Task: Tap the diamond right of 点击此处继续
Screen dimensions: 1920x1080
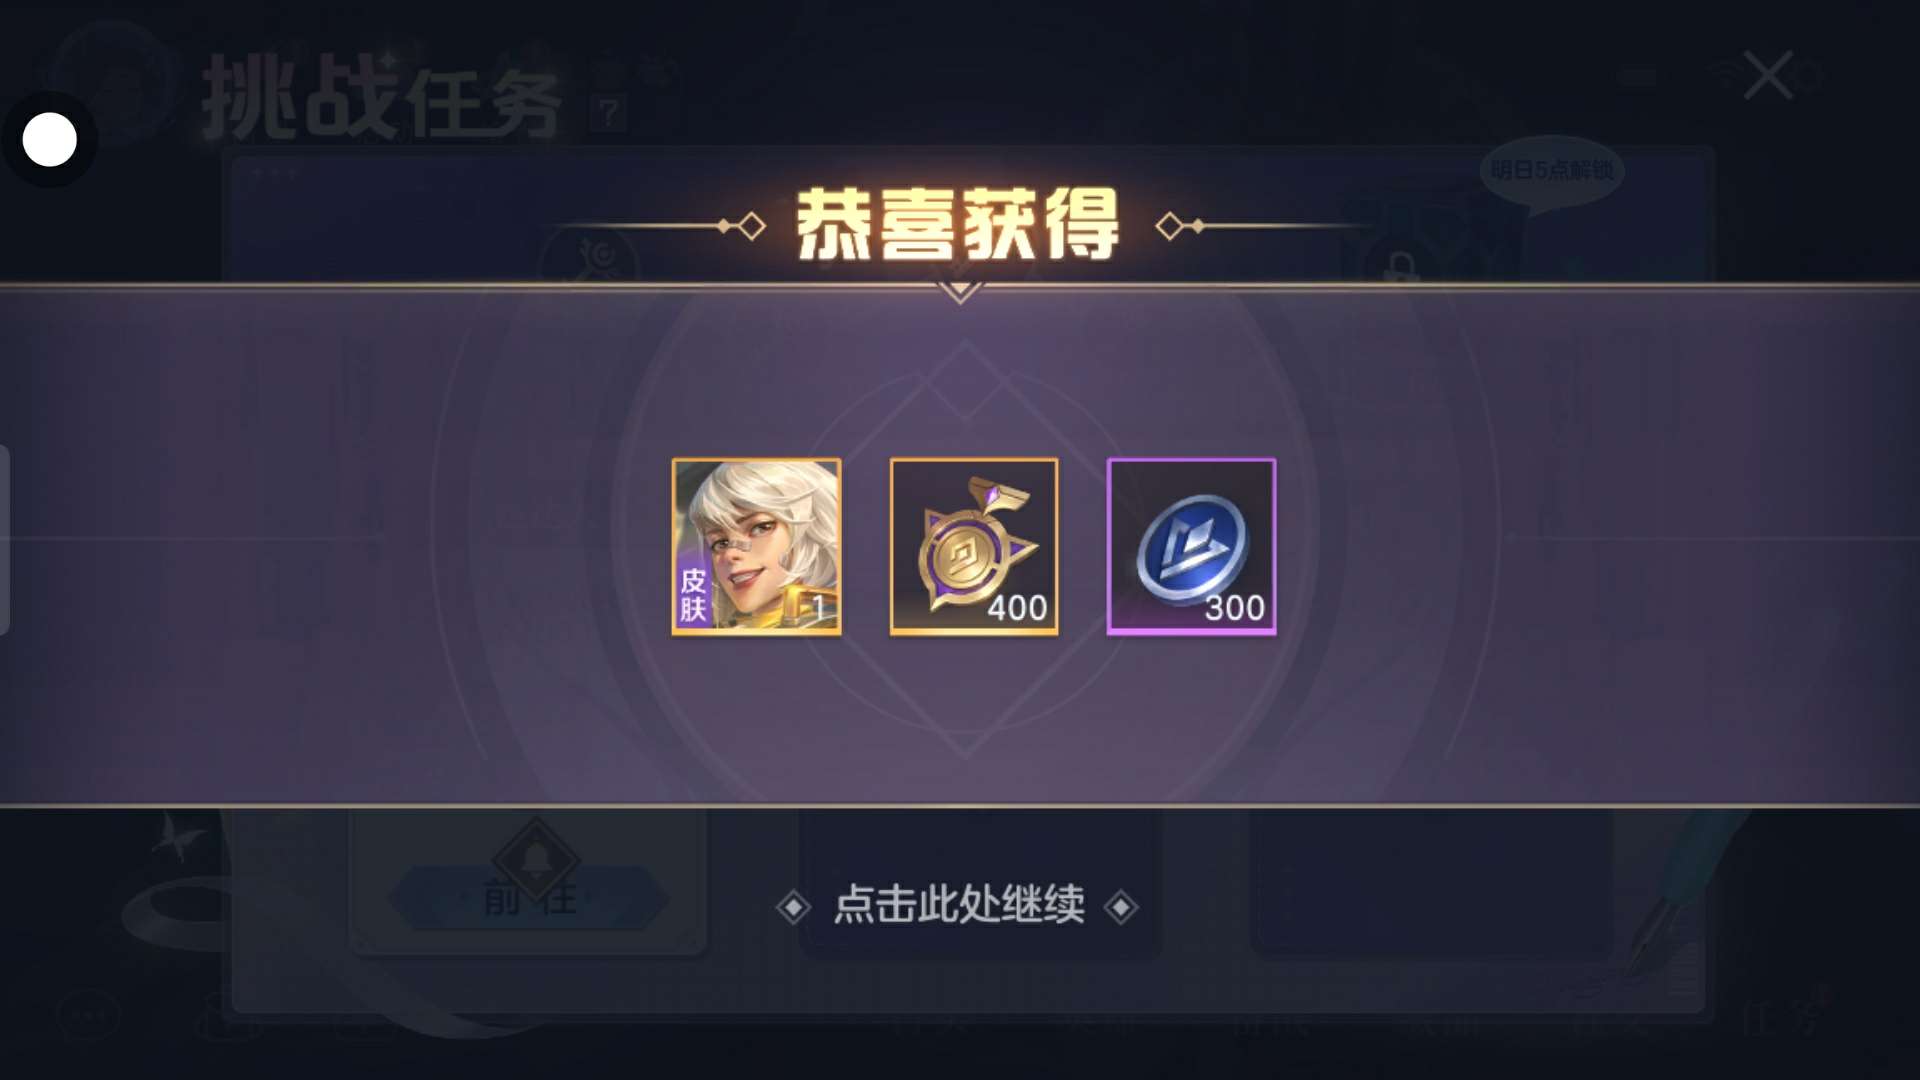Action: pyautogui.click(x=1120, y=907)
